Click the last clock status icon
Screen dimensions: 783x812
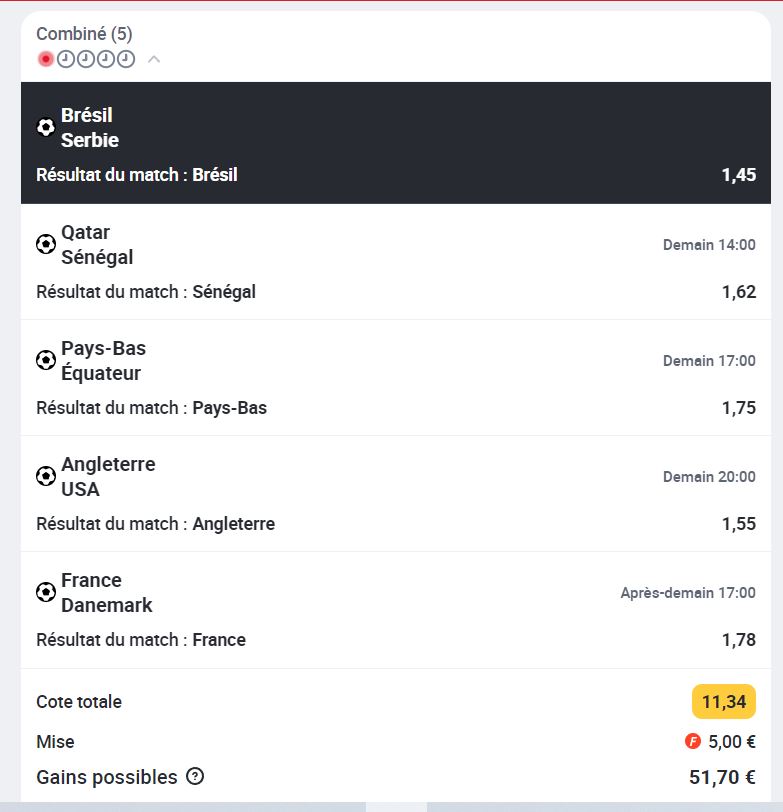click(x=126, y=59)
